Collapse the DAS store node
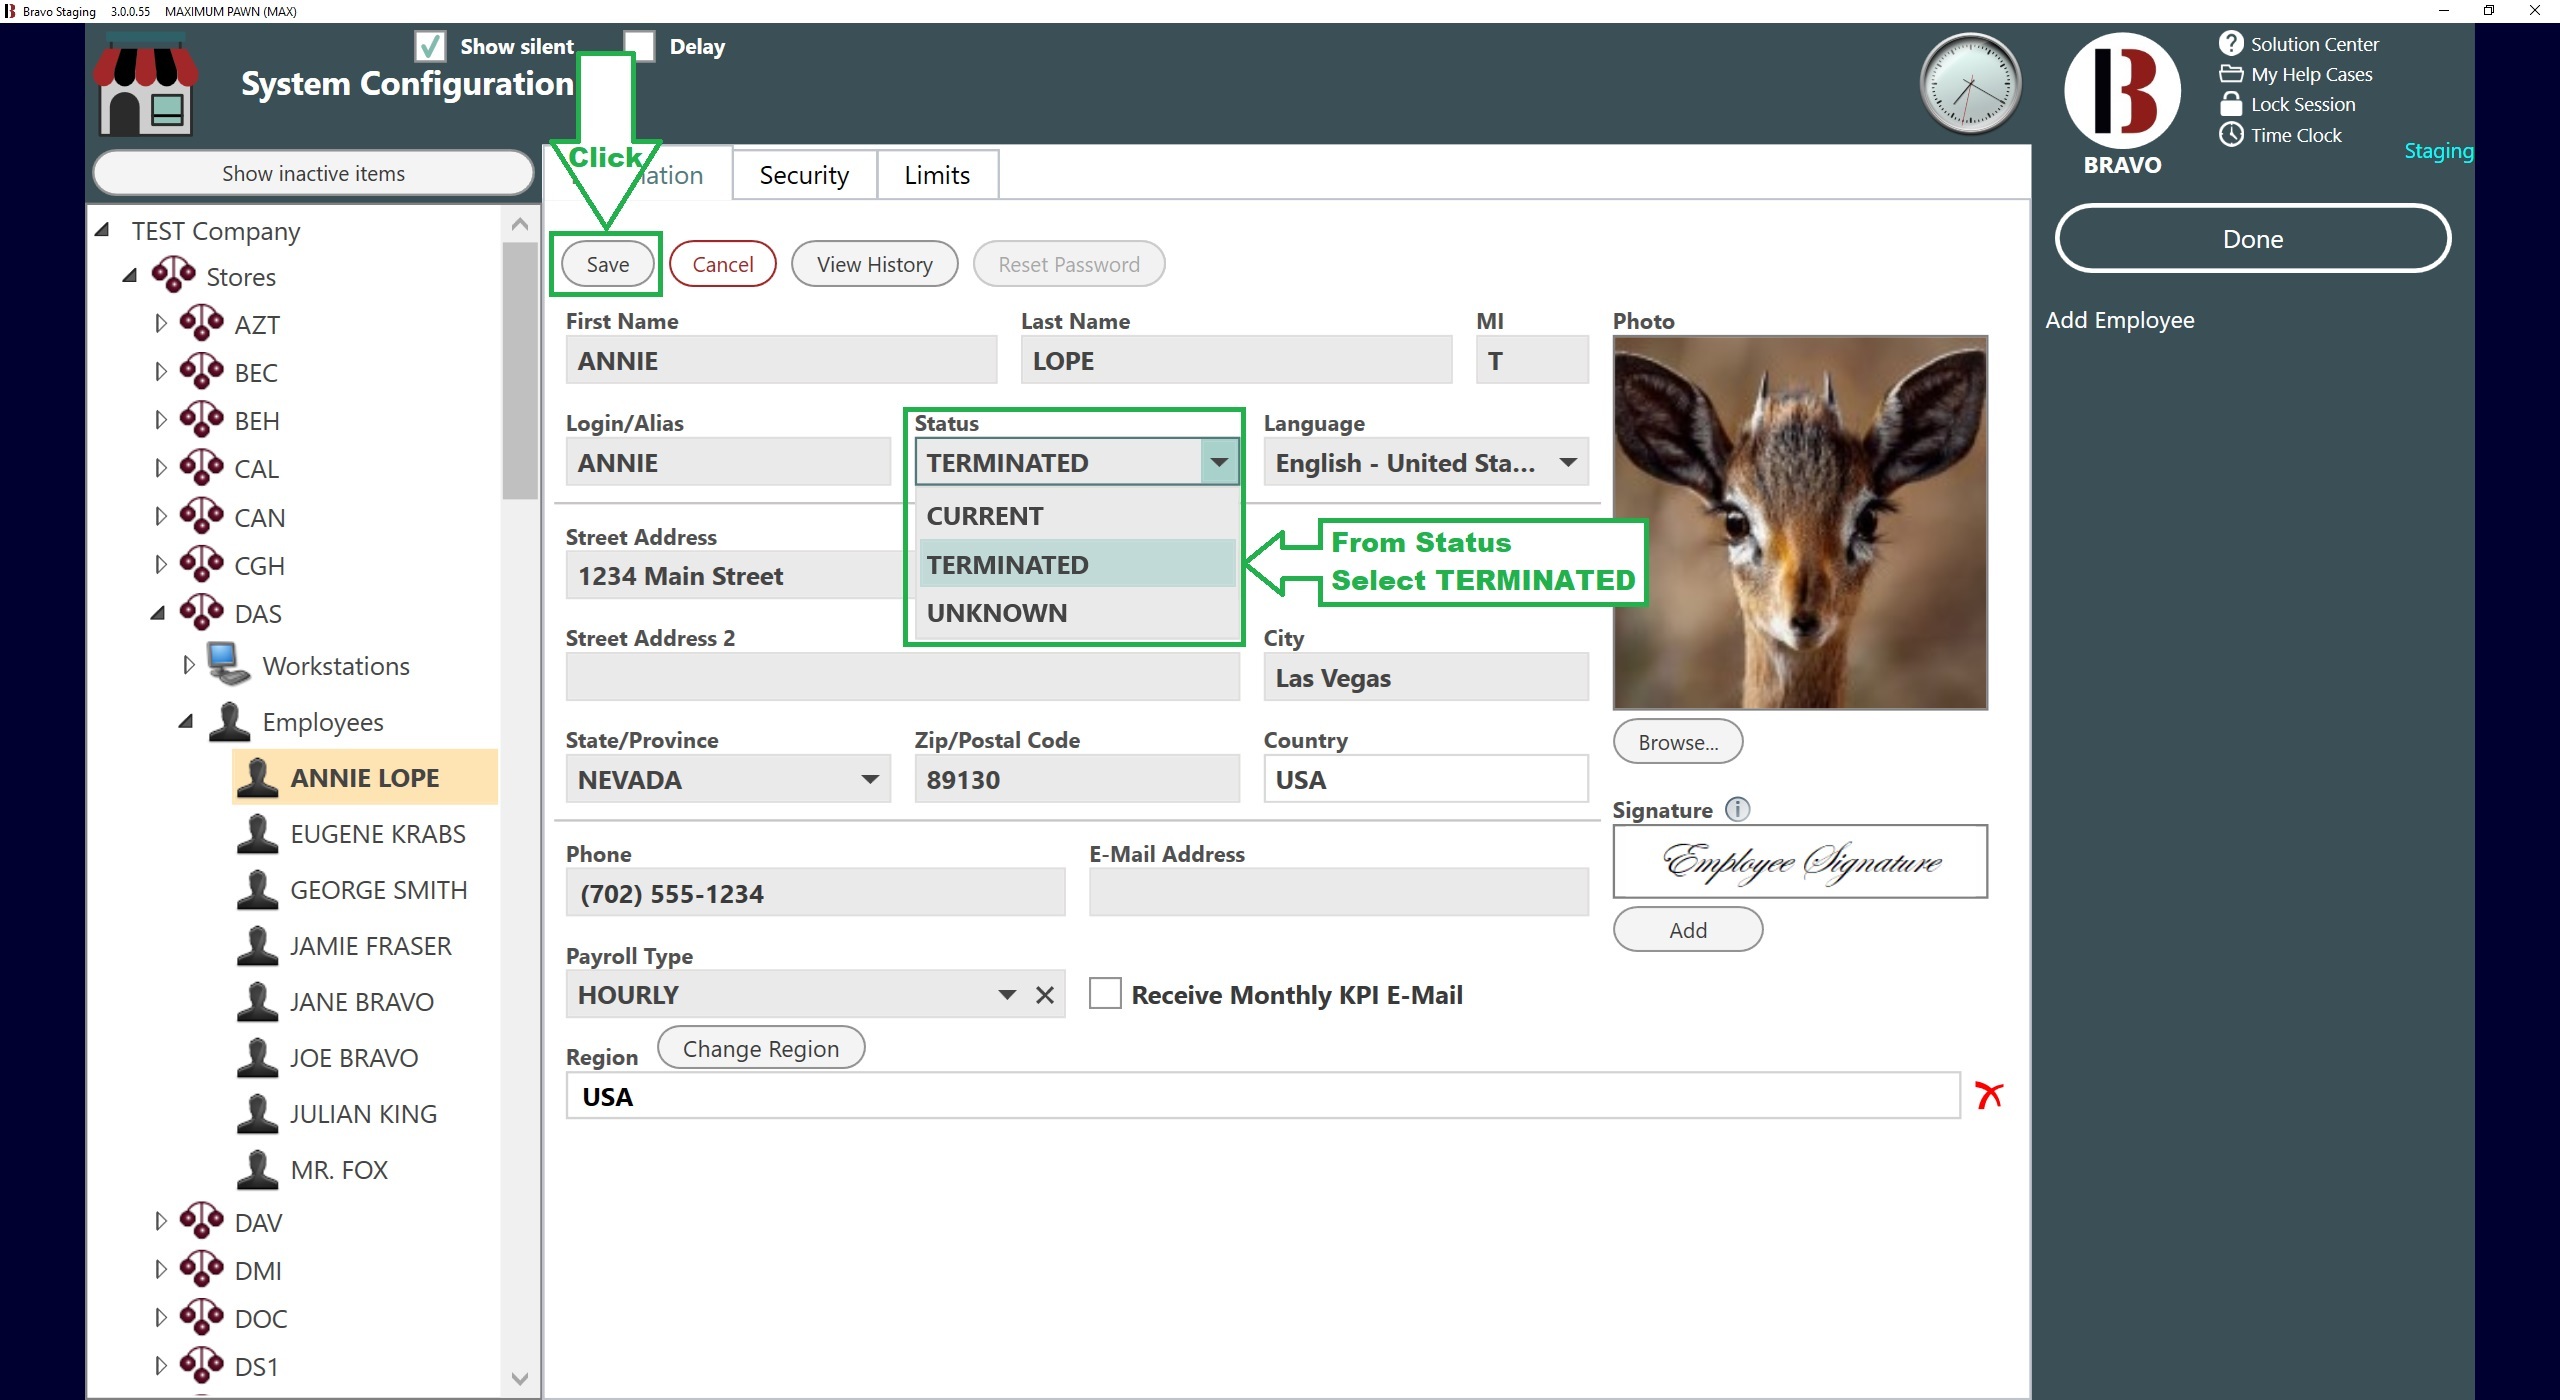Image resolution: width=2560 pixels, height=1400 pixels. coord(158,612)
